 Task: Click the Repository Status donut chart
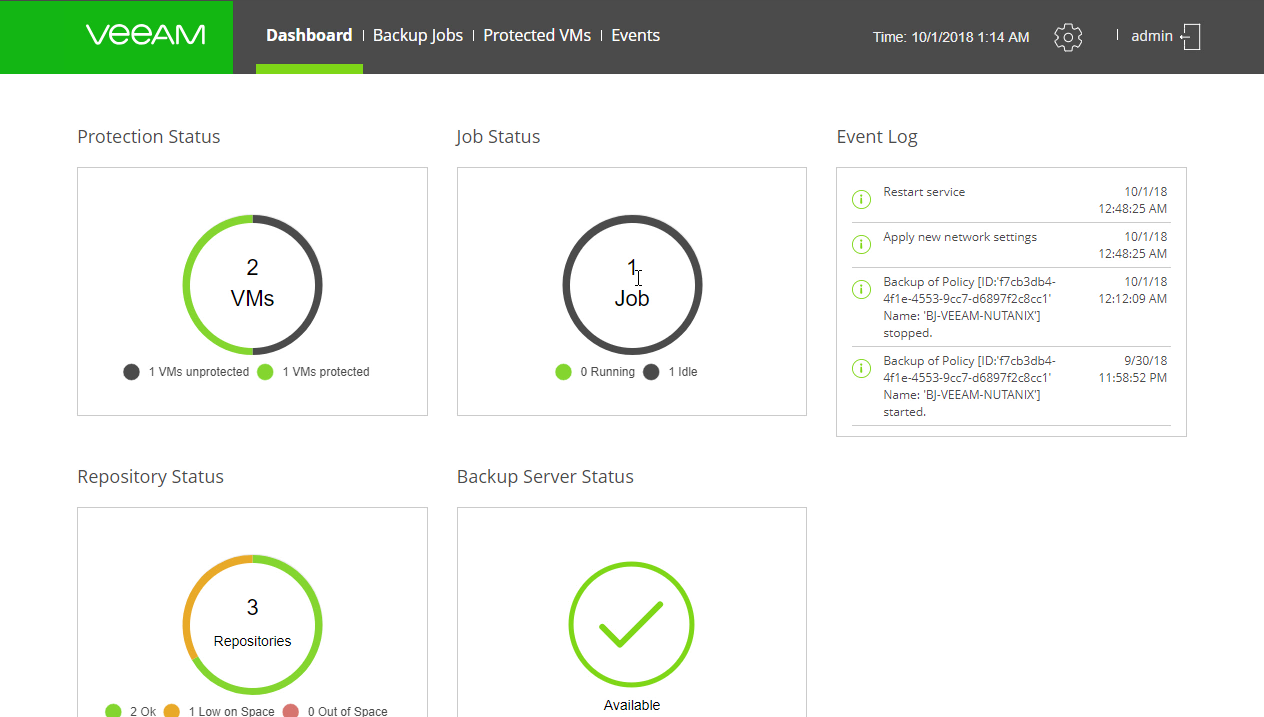coord(252,624)
